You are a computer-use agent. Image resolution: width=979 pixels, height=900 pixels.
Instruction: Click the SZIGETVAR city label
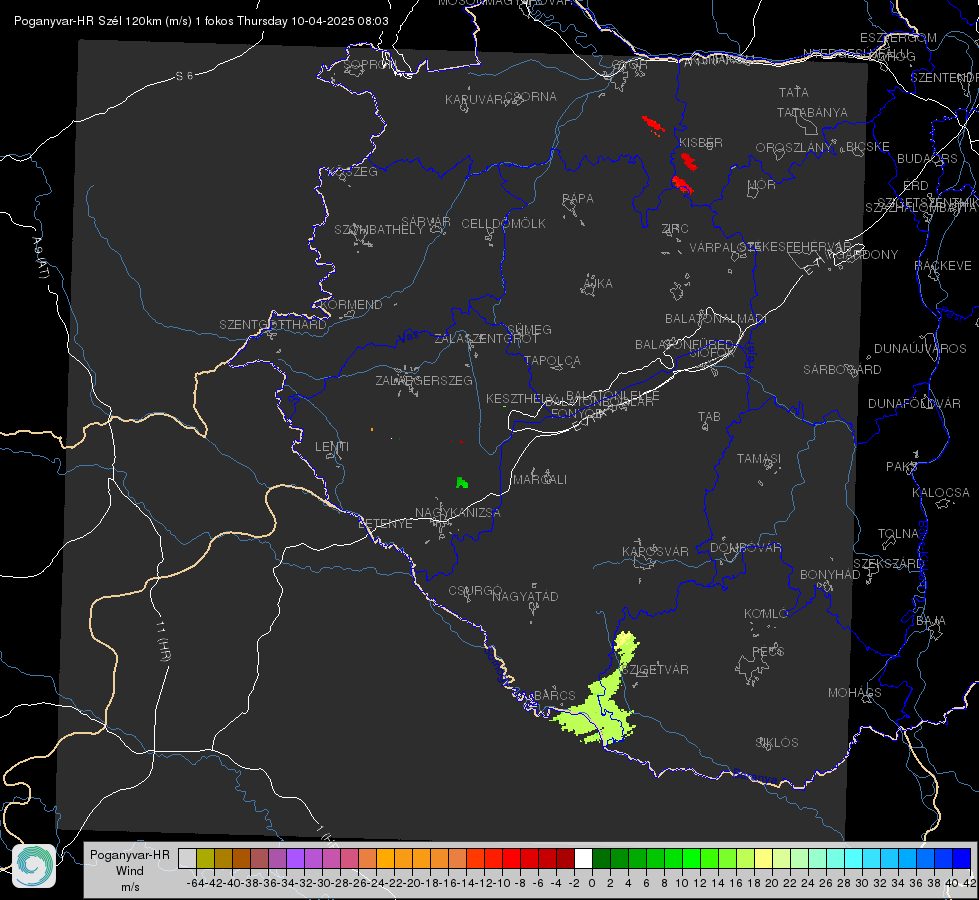(655, 670)
